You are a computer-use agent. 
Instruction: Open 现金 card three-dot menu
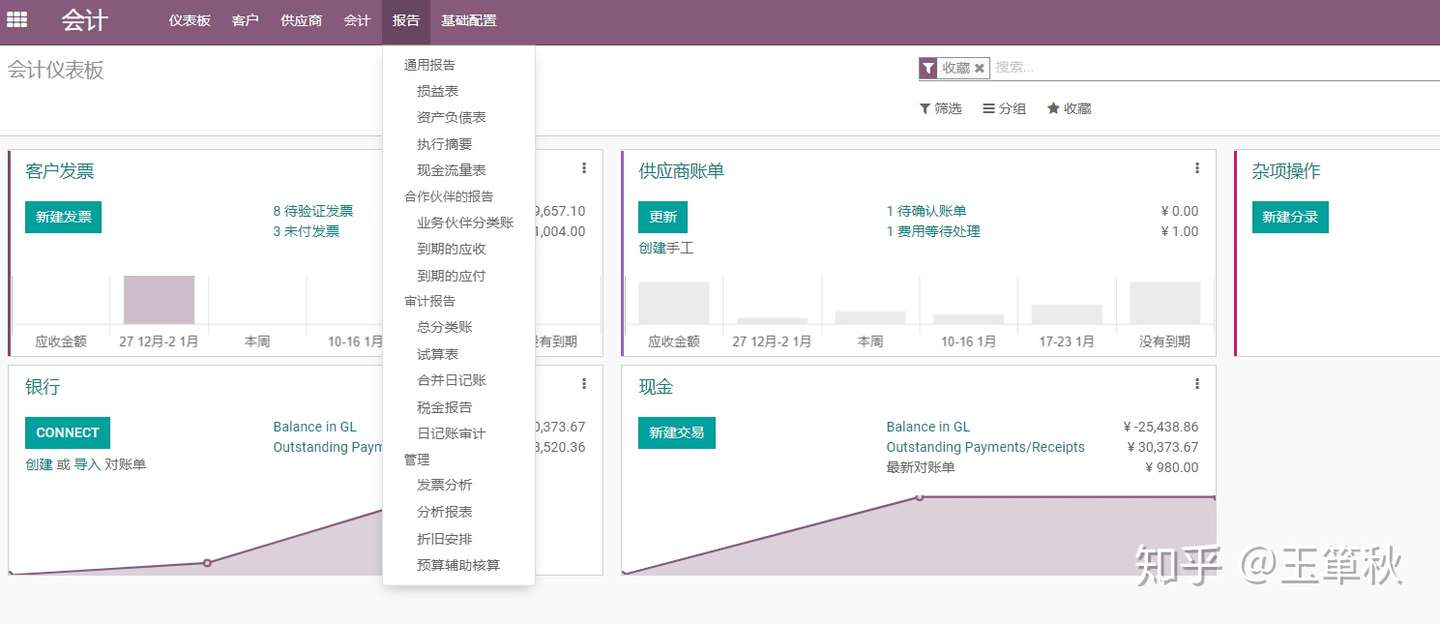(x=1197, y=384)
